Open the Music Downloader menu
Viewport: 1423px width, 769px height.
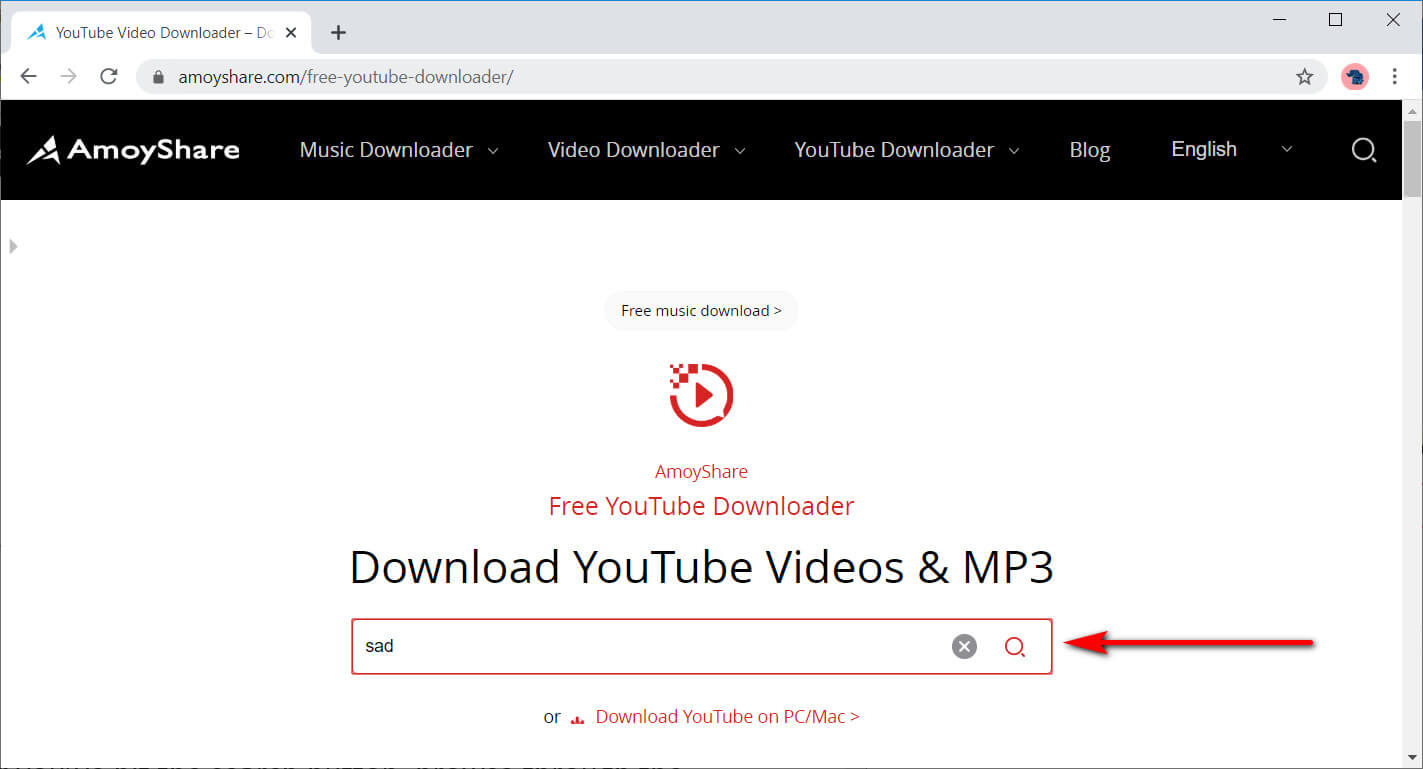[x=386, y=150]
